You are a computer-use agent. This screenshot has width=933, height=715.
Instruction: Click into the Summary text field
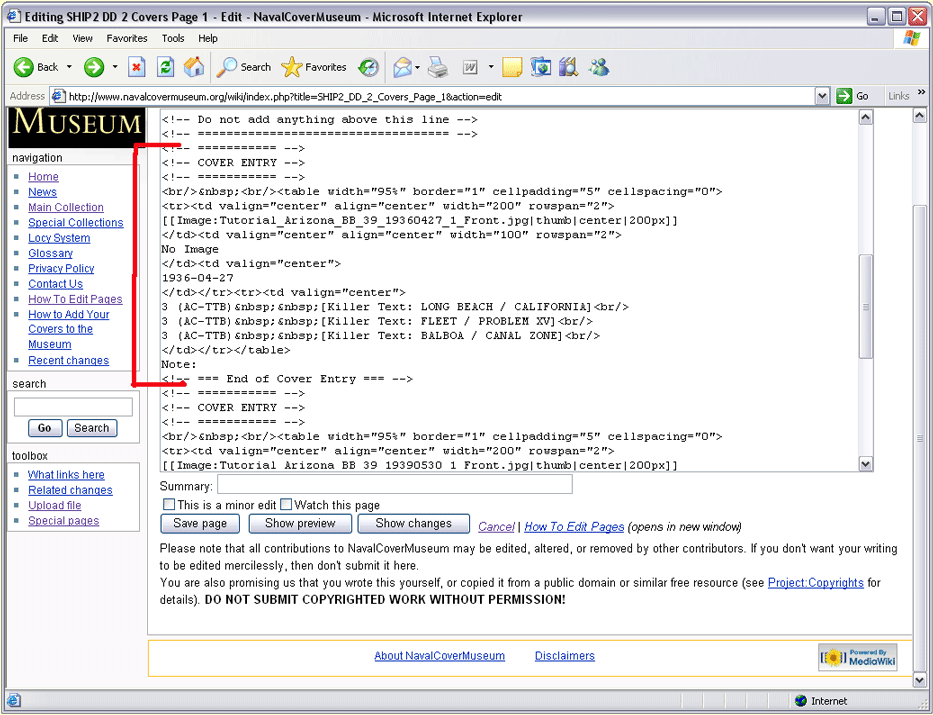(394, 485)
